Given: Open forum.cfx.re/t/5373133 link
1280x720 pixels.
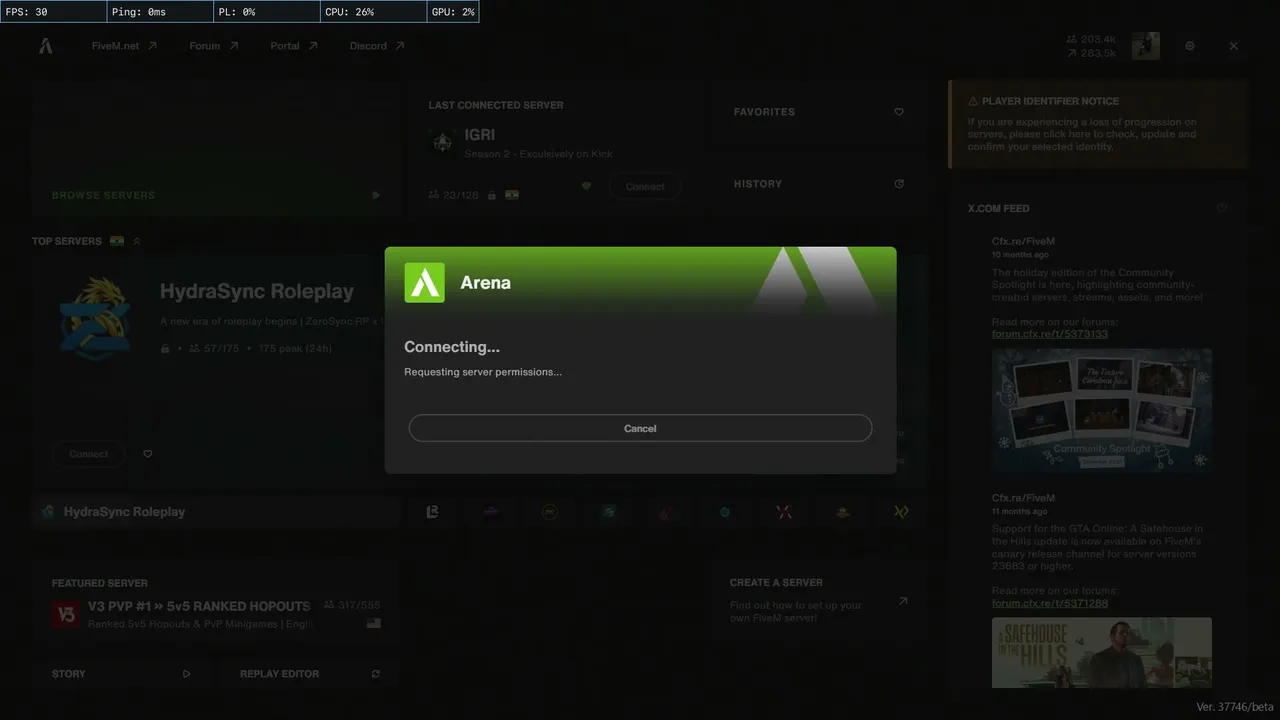Looking at the screenshot, I should 1050,334.
